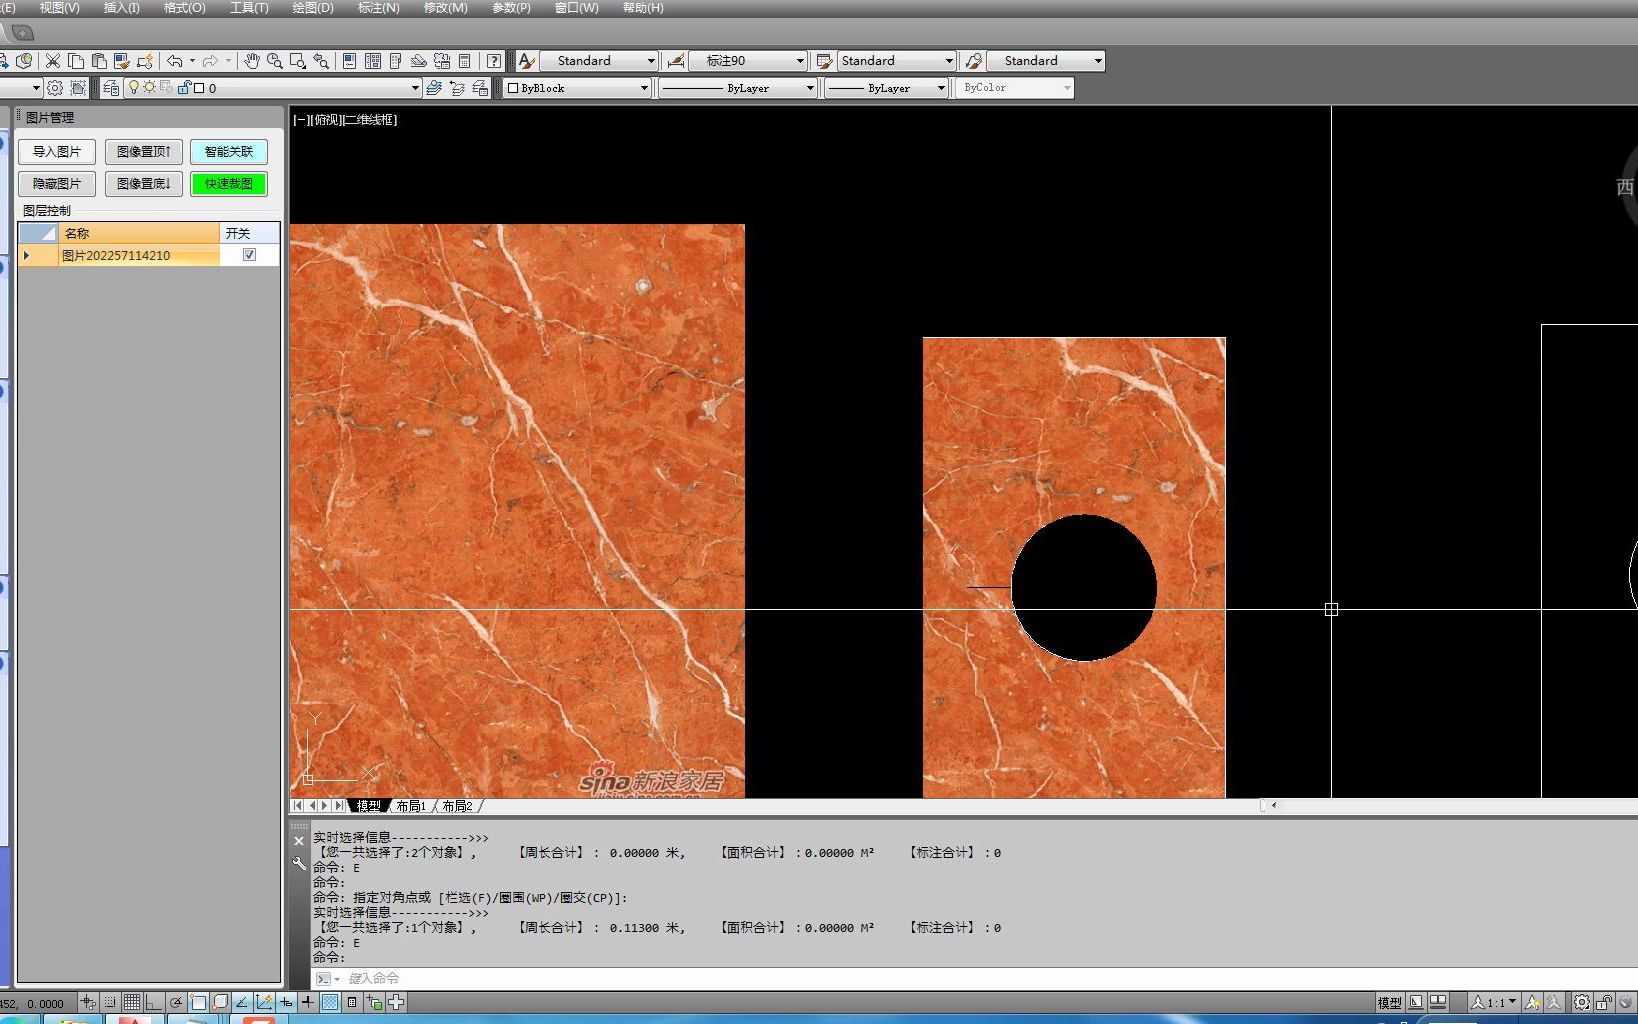The height and width of the screenshot is (1024, 1638).
Task: Toggle Polar Tracking in status bar
Action: 176,1002
